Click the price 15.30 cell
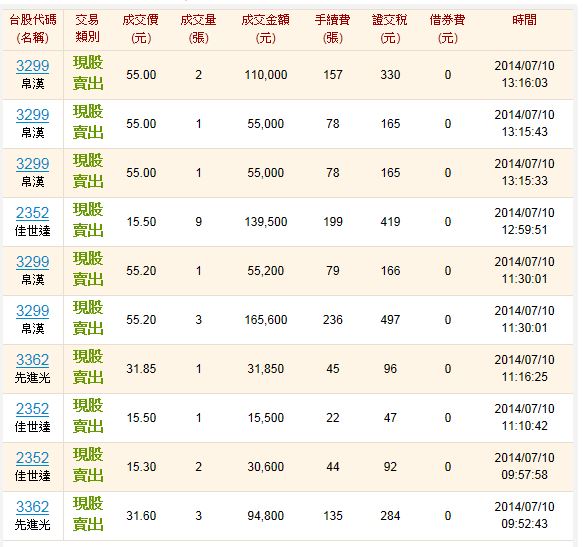This screenshot has height=547, width=583. point(141,467)
